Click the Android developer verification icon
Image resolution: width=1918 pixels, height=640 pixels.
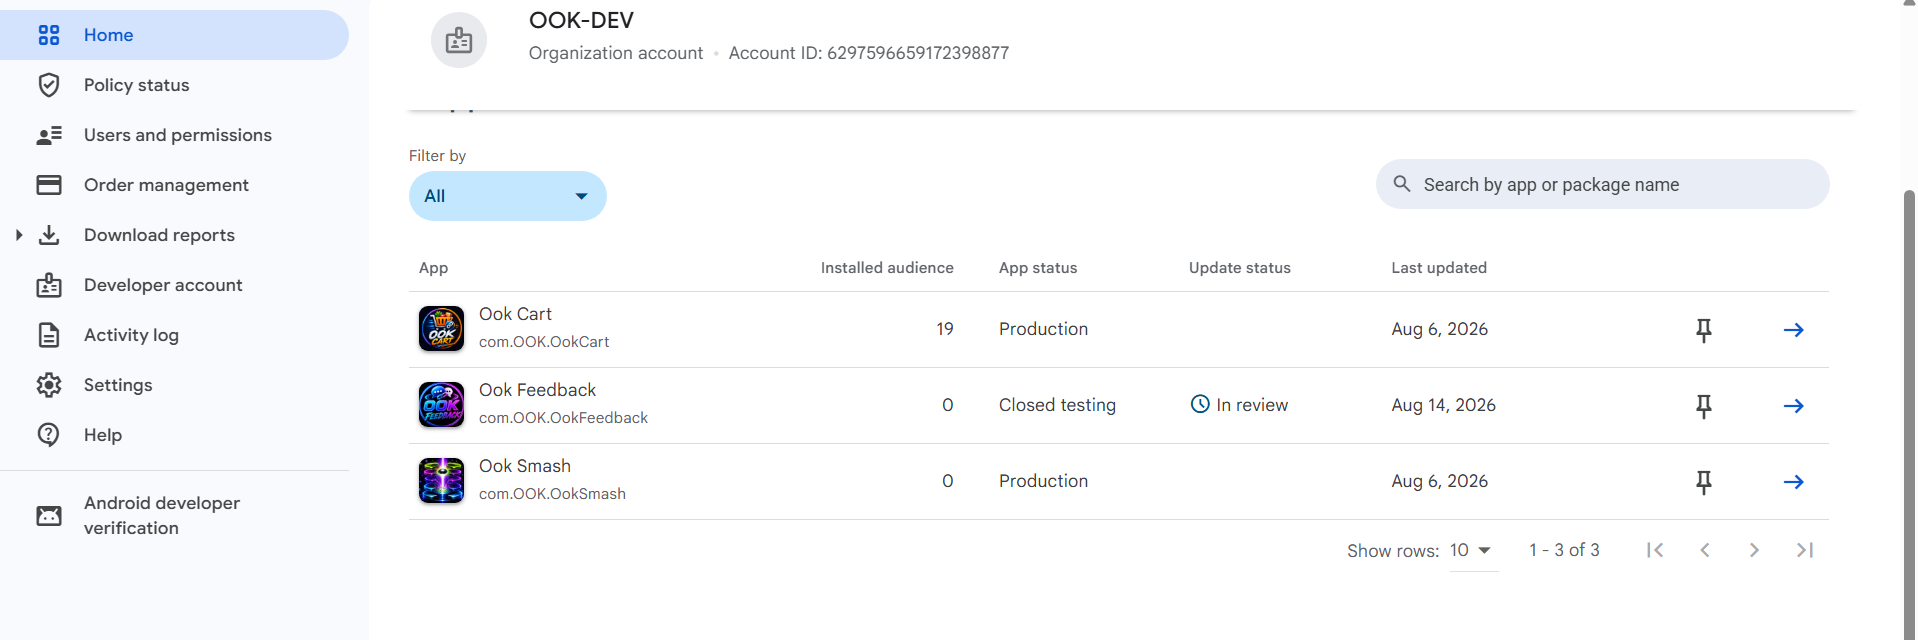(49, 516)
